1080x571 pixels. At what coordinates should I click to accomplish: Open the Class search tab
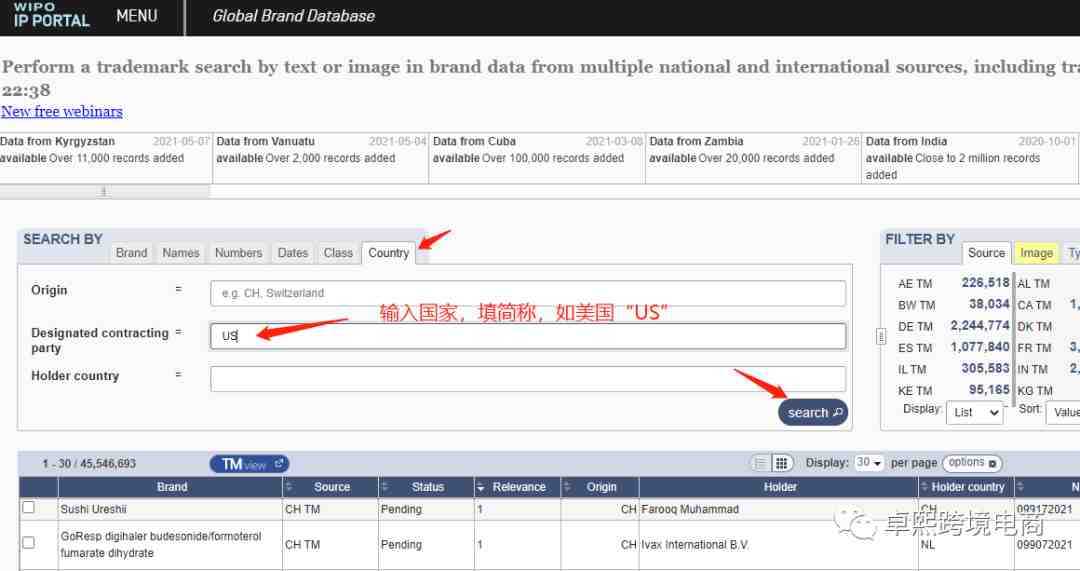pyautogui.click(x=338, y=253)
